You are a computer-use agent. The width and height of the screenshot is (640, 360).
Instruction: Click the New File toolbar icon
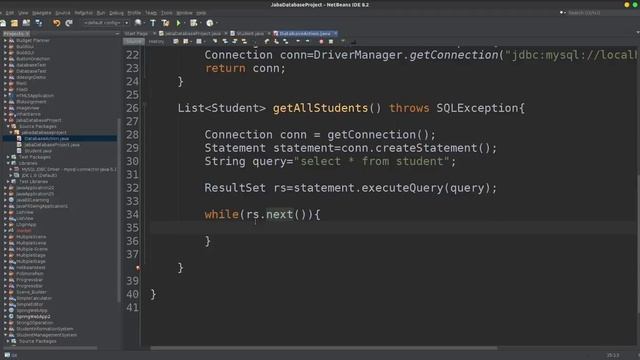[3, 23]
